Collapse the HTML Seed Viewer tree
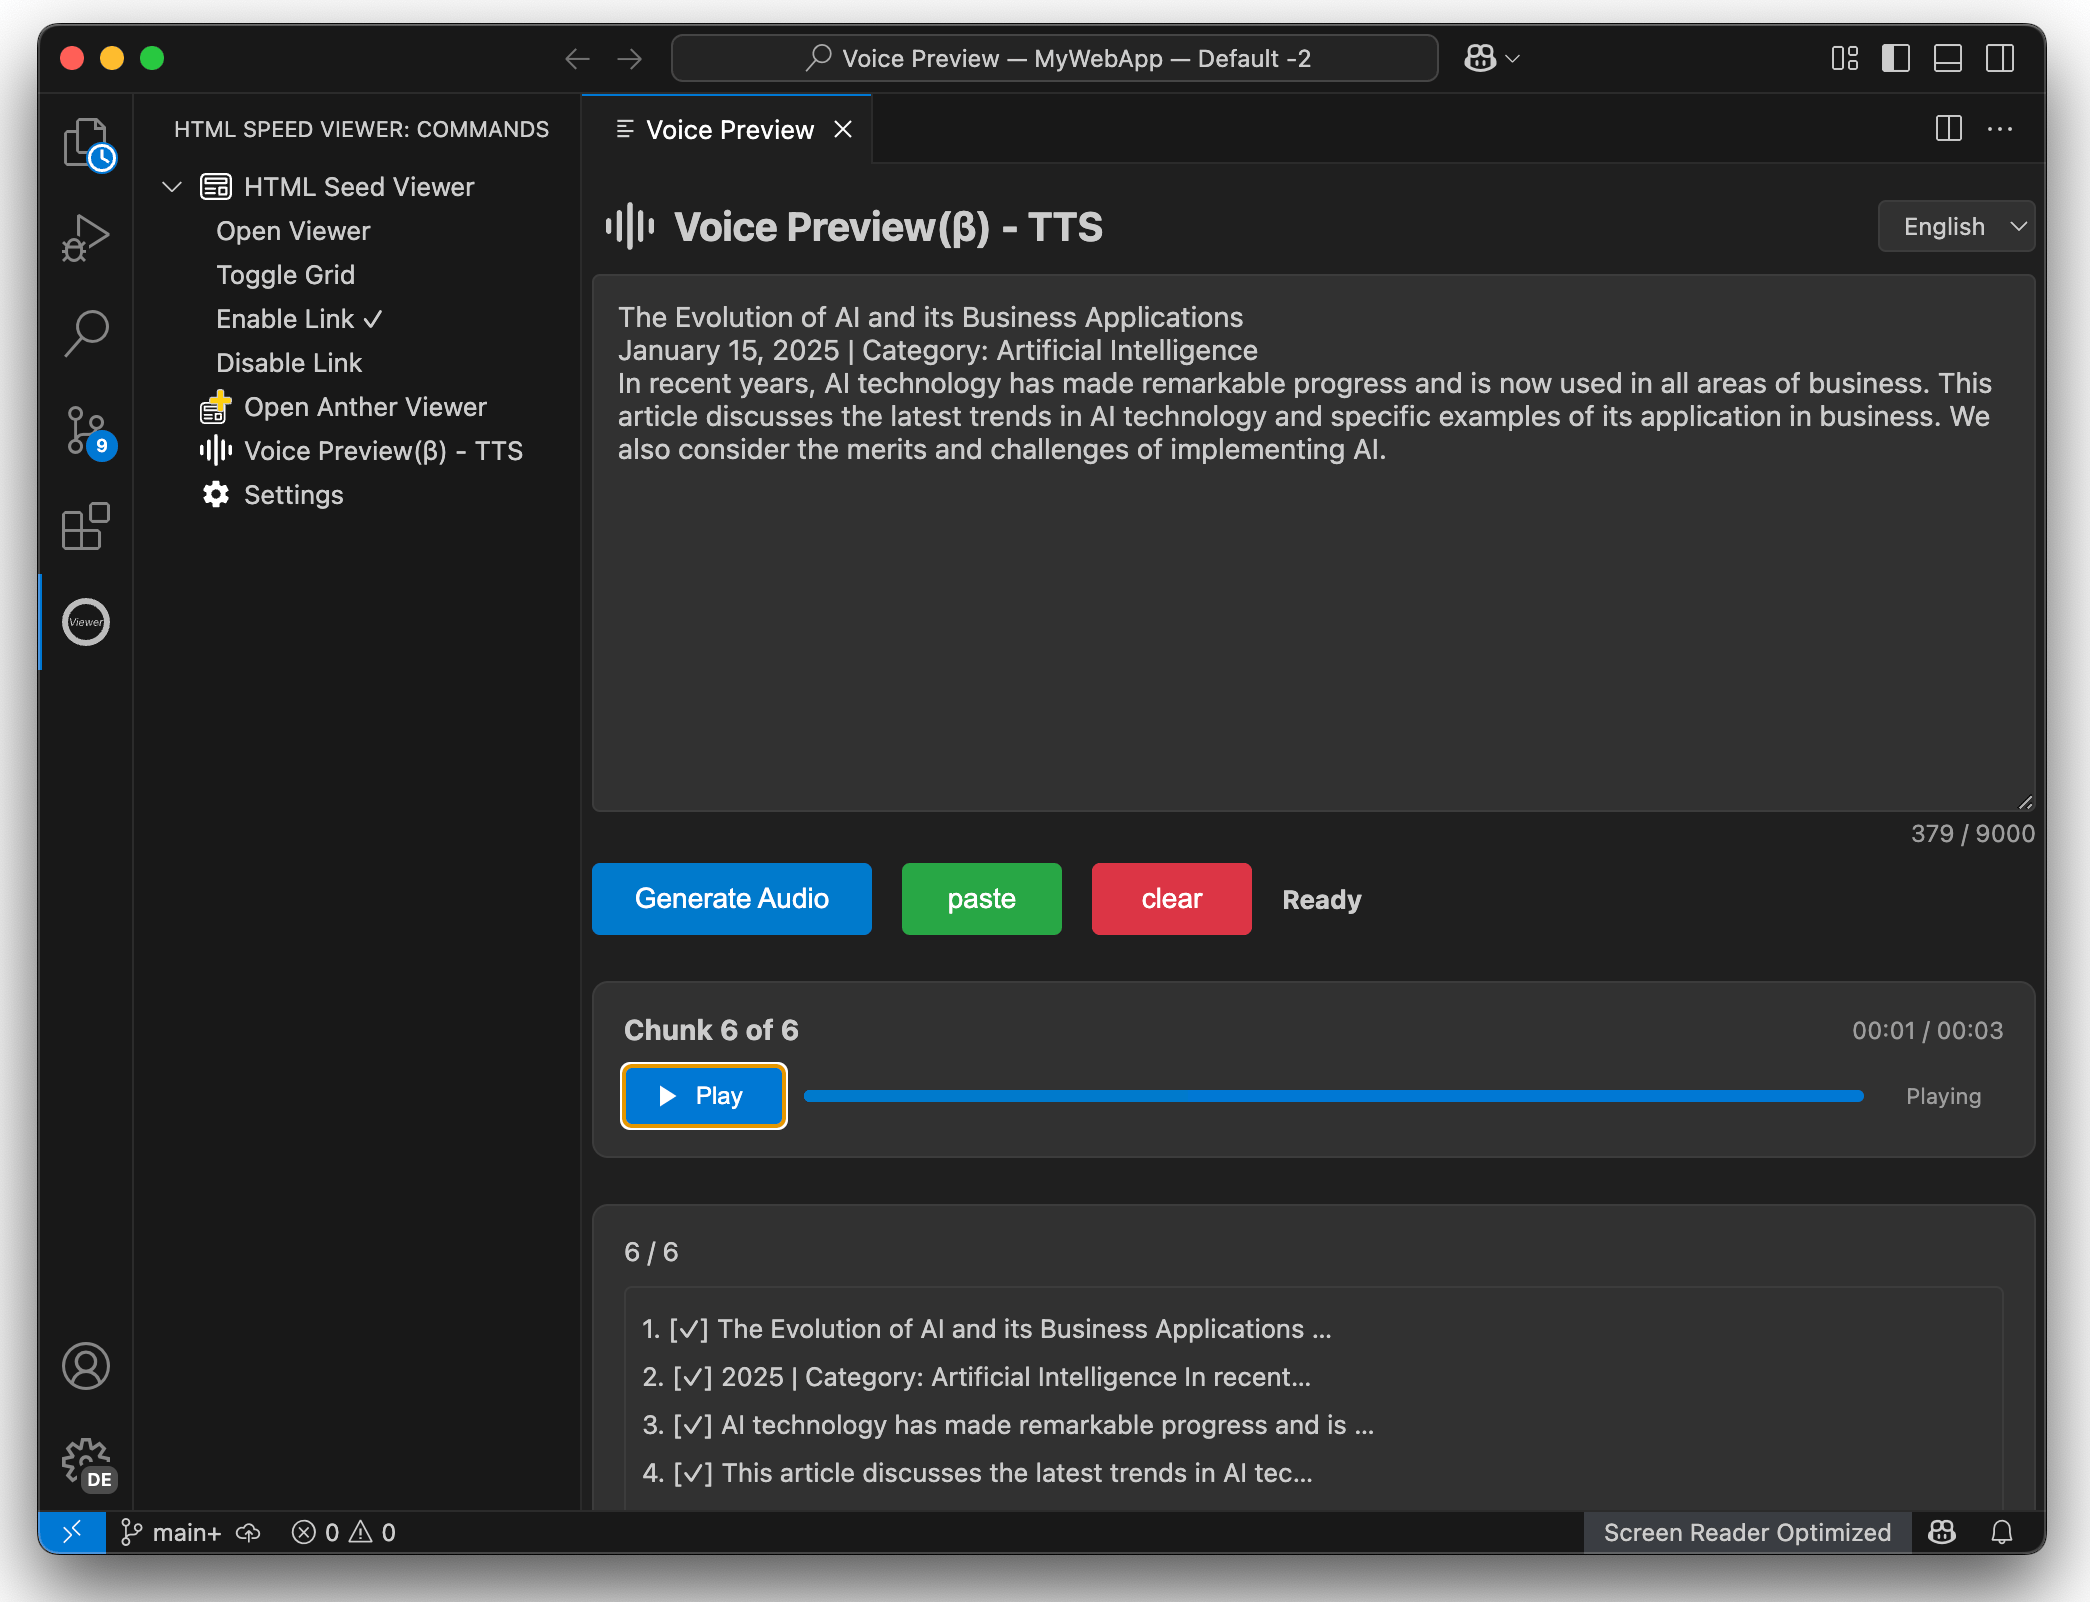This screenshot has height=1602, width=2090. coord(172,187)
